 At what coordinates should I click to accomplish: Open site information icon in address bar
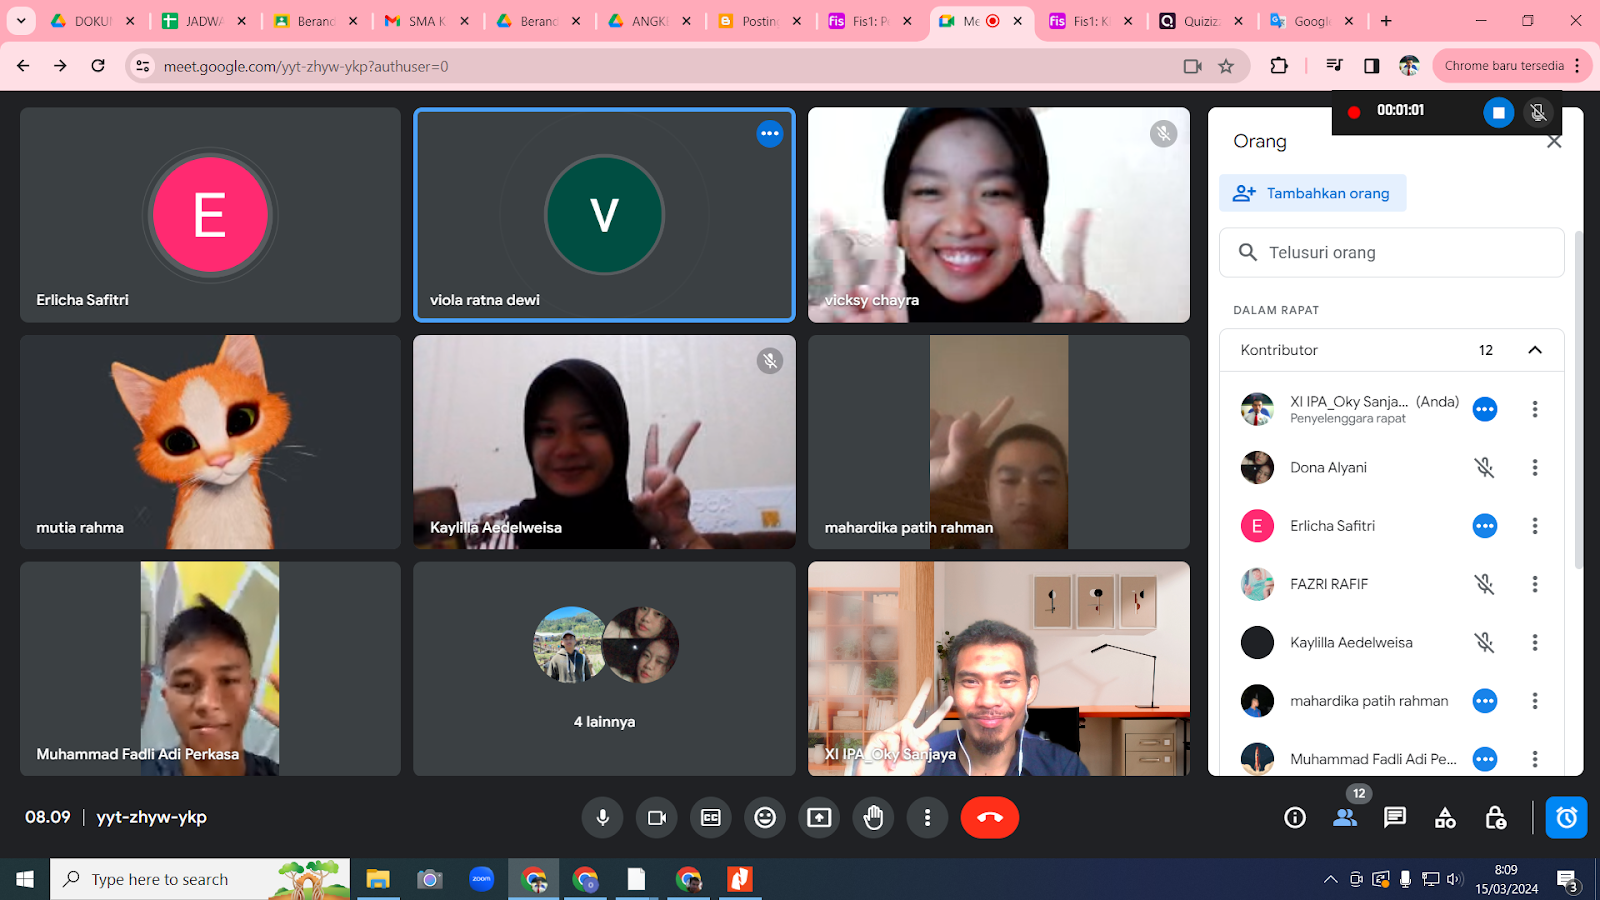tap(143, 66)
